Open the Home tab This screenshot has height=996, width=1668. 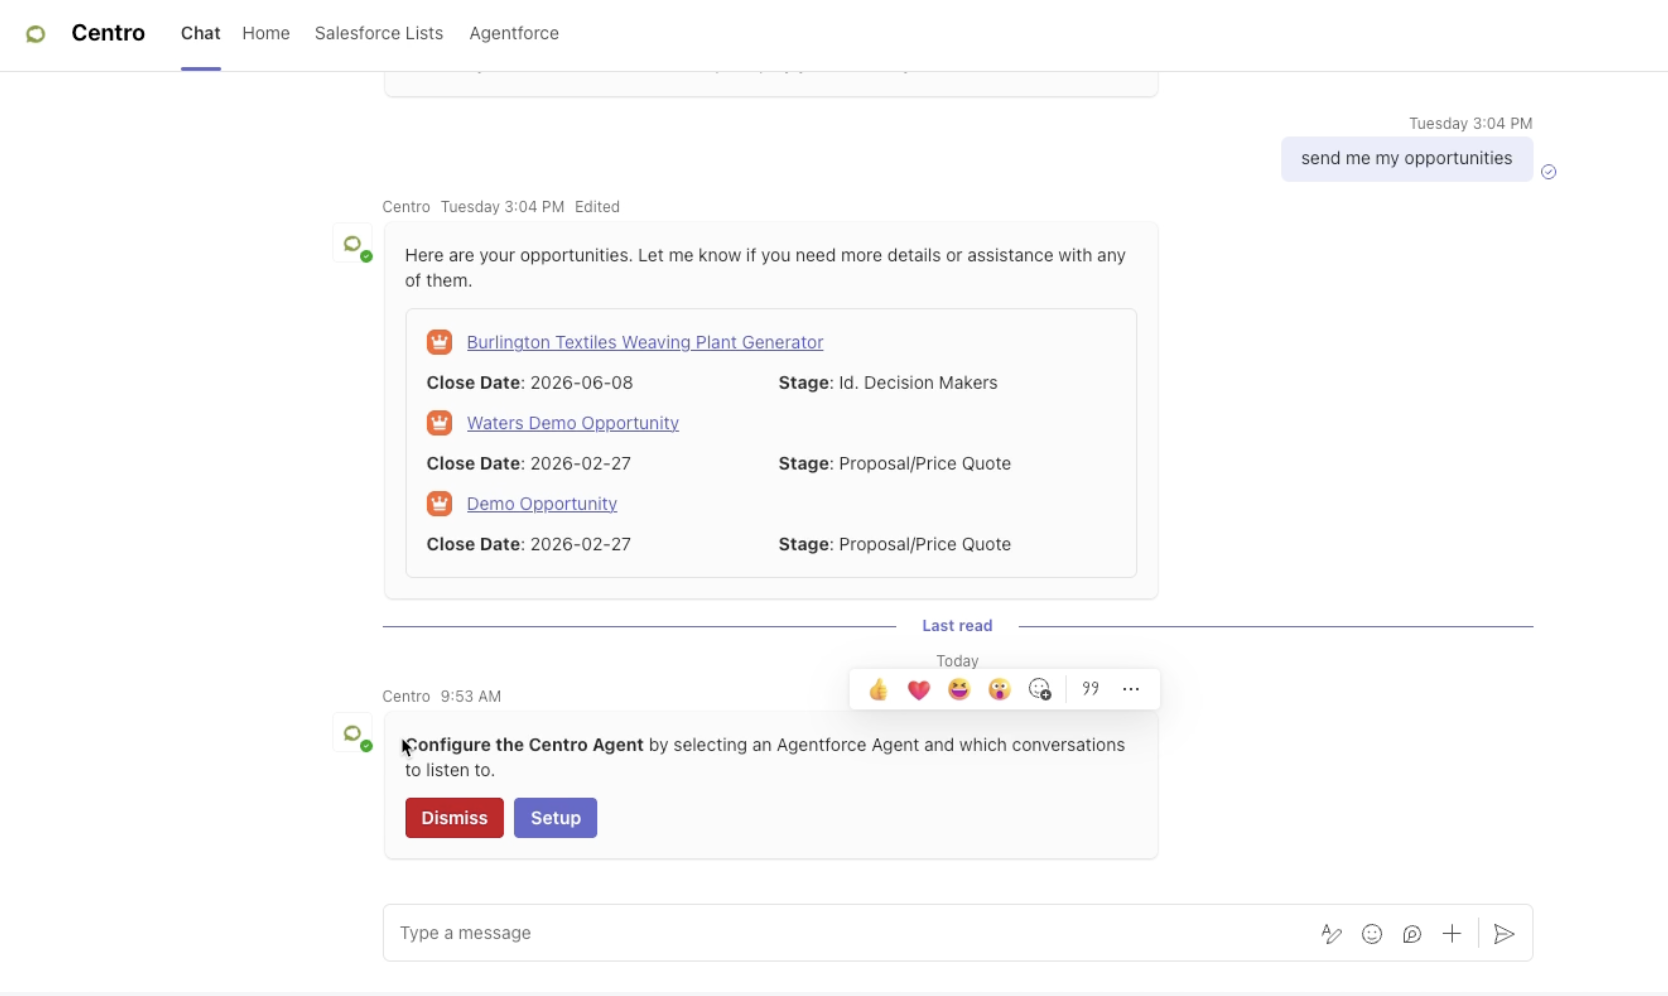(x=266, y=33)
